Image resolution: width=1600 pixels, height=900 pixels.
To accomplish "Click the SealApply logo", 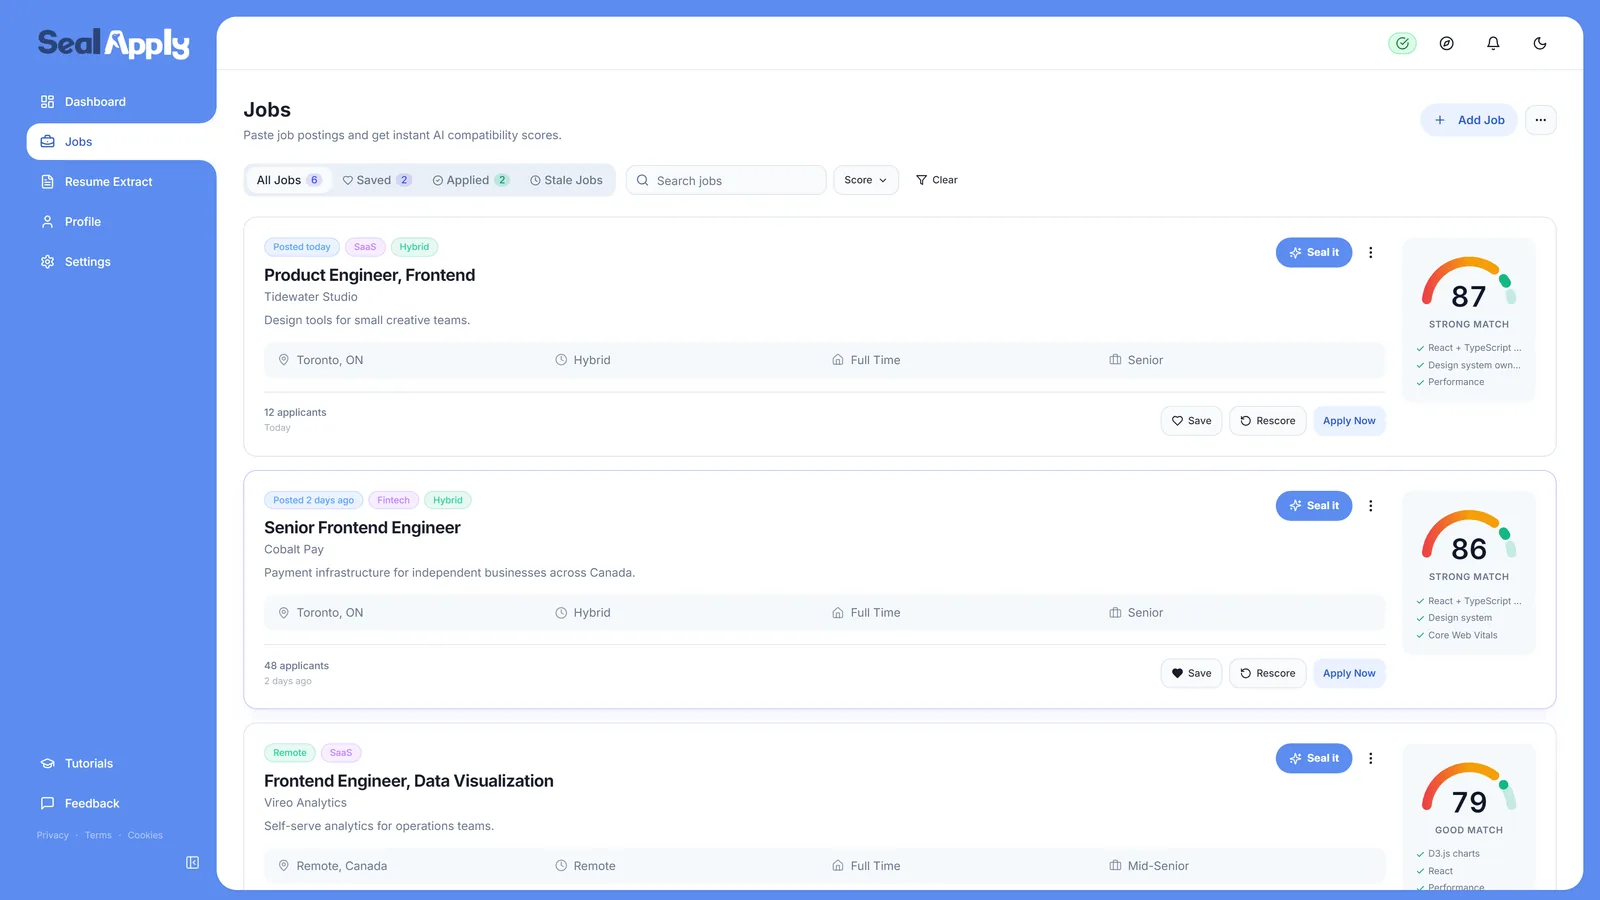I will 113,43.
